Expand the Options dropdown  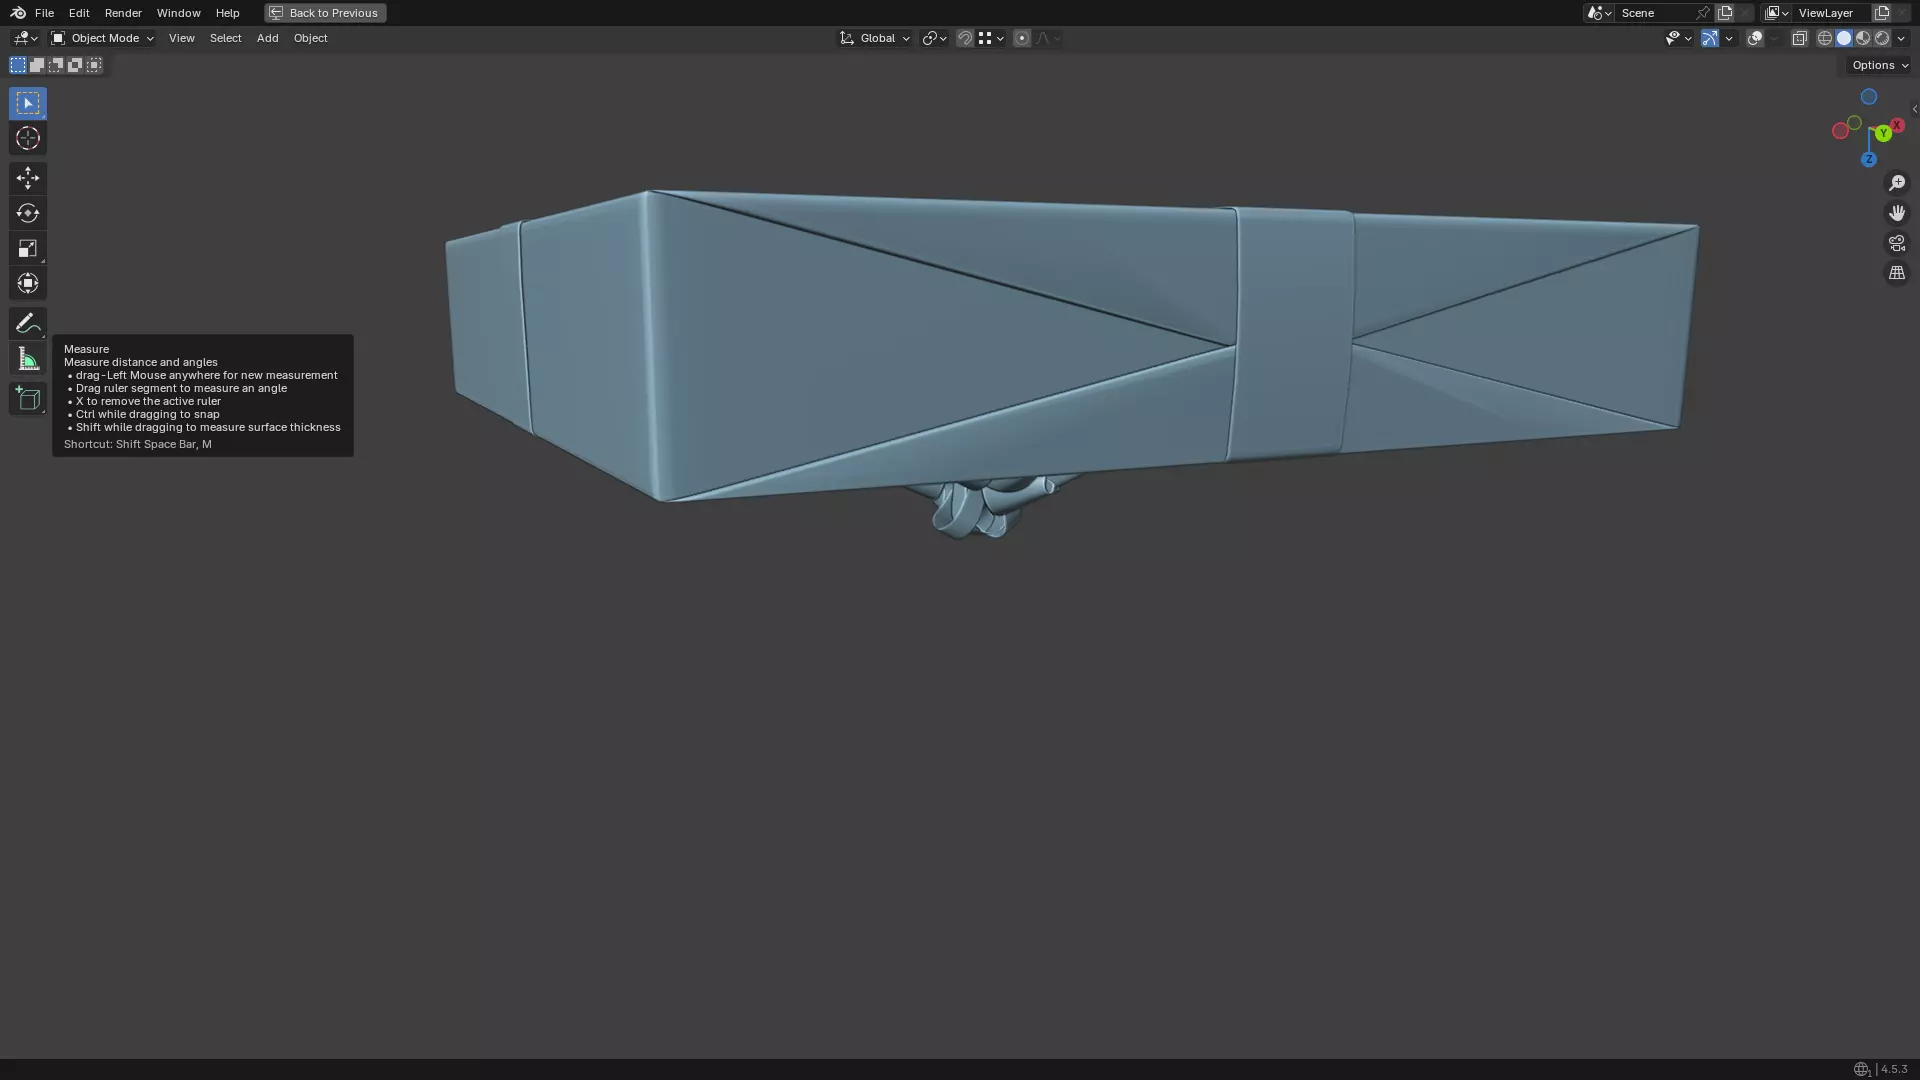pos(1879,65)
